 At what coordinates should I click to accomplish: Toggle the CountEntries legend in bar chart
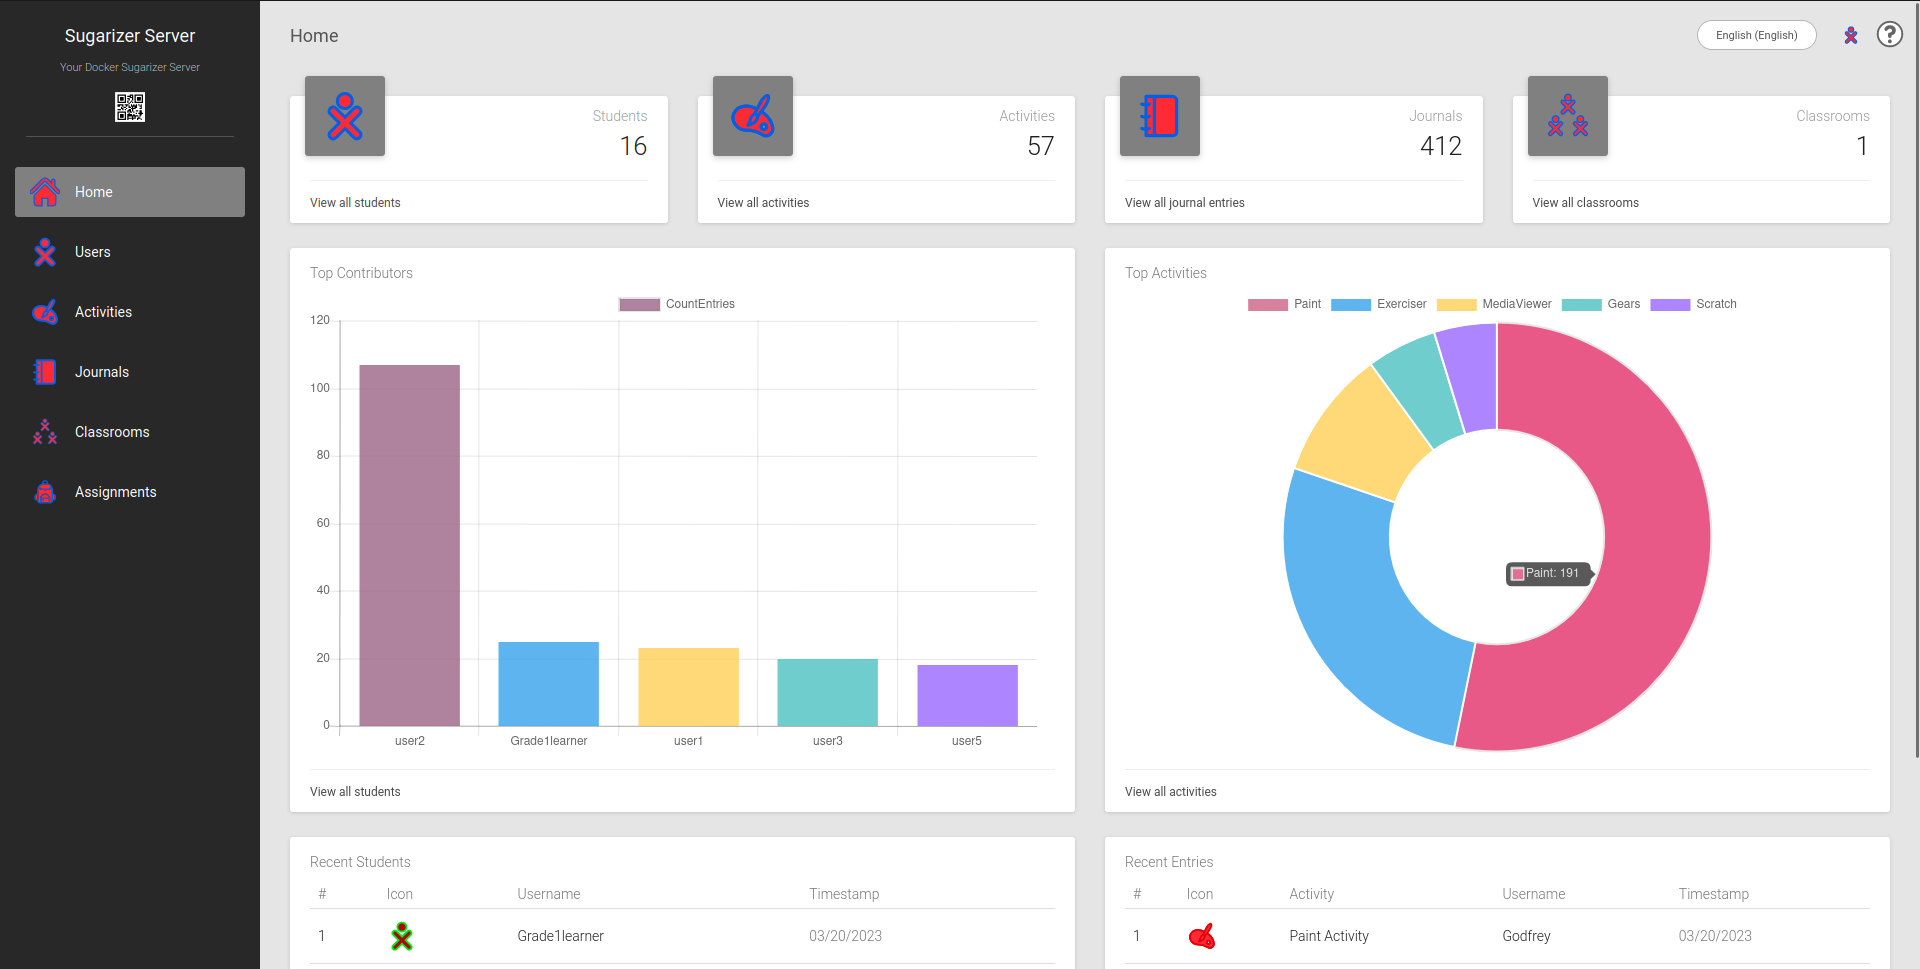click(x=677, y=304)
